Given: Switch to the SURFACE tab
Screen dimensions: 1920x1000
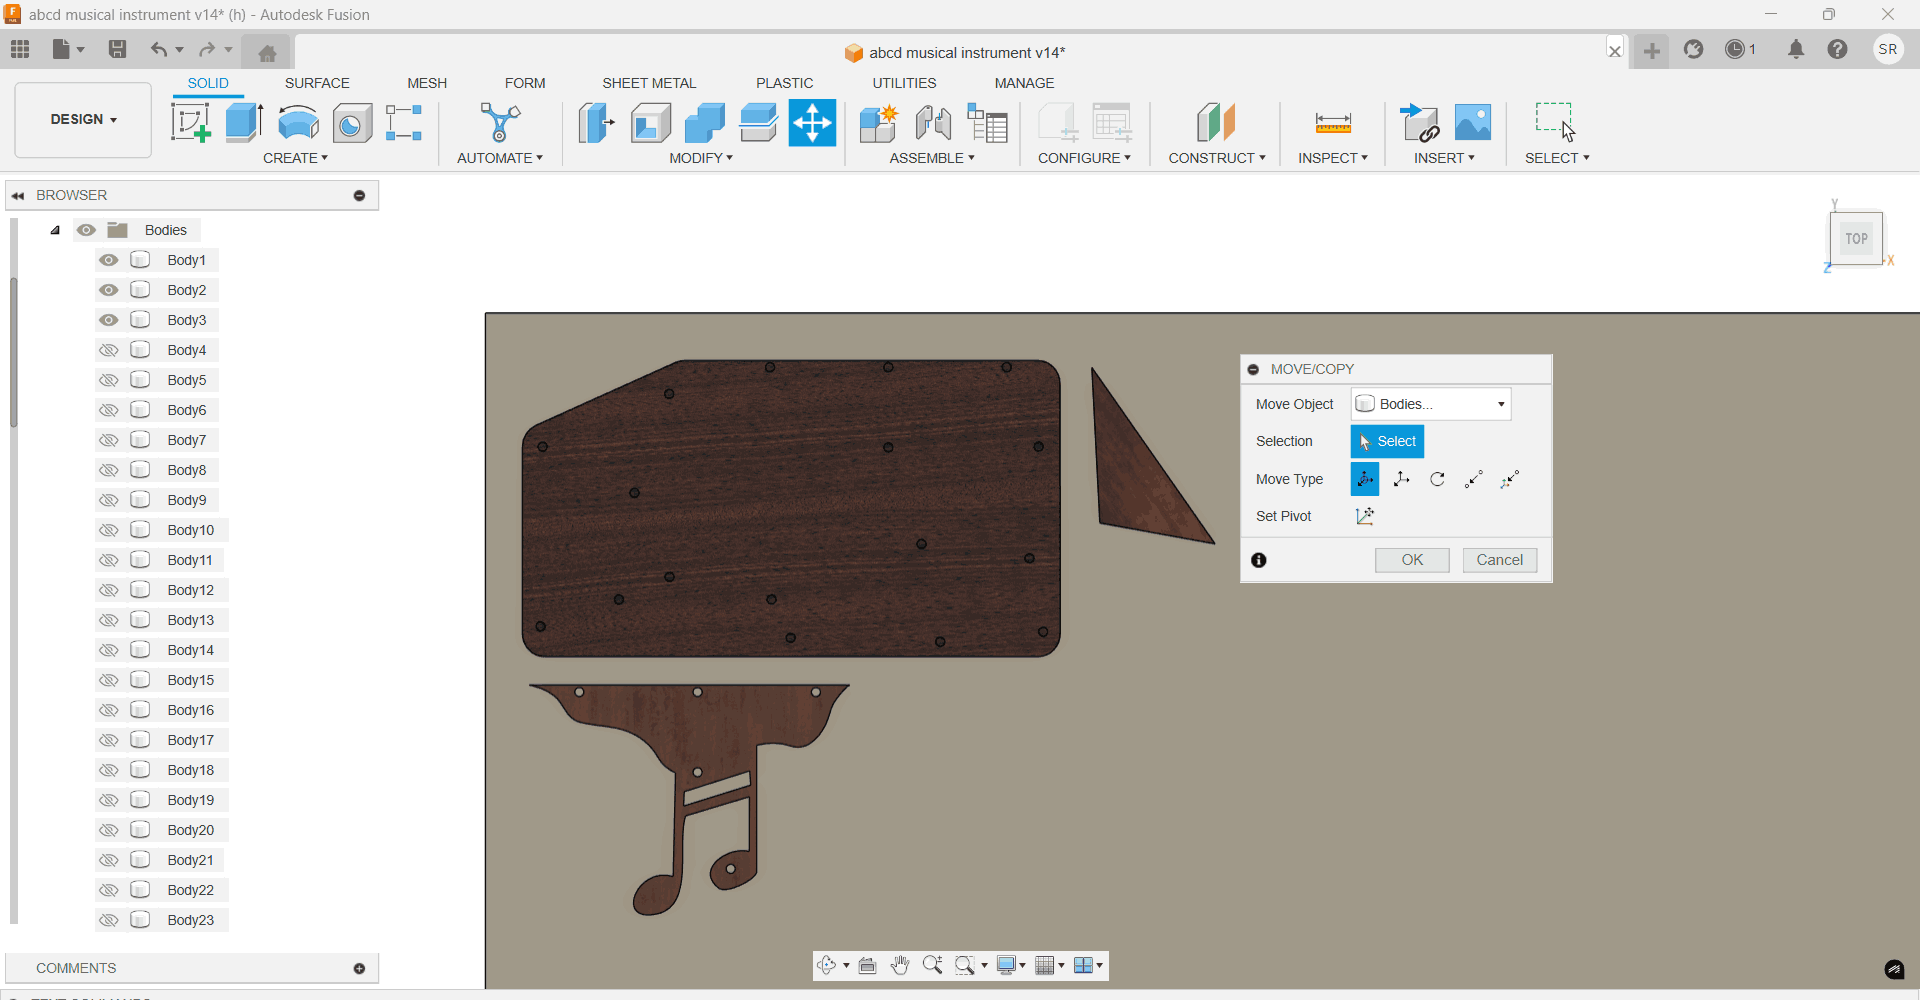Looking at the screenshot, I should tap(317, 83).
